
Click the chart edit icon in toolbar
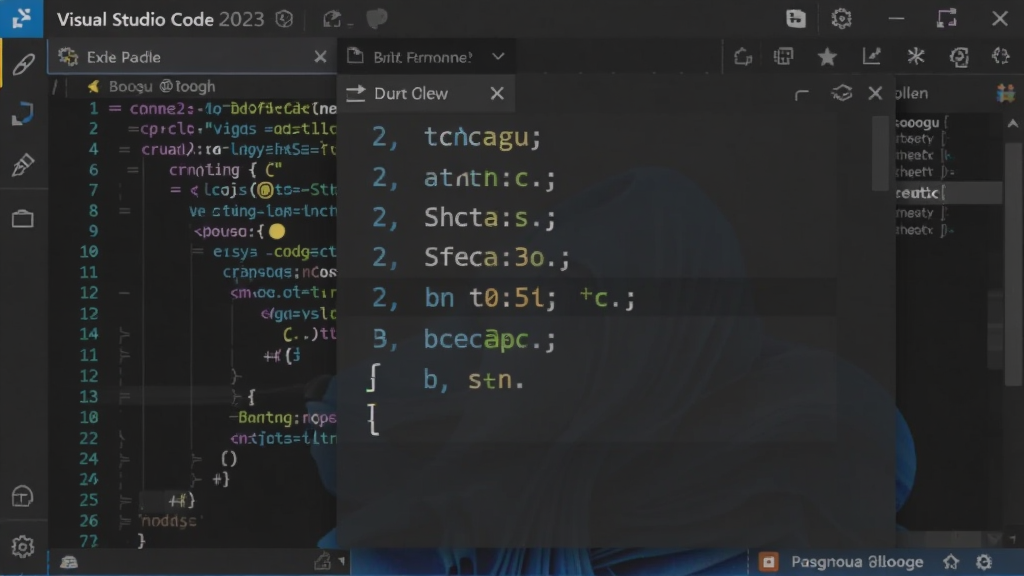pos(872,56)
